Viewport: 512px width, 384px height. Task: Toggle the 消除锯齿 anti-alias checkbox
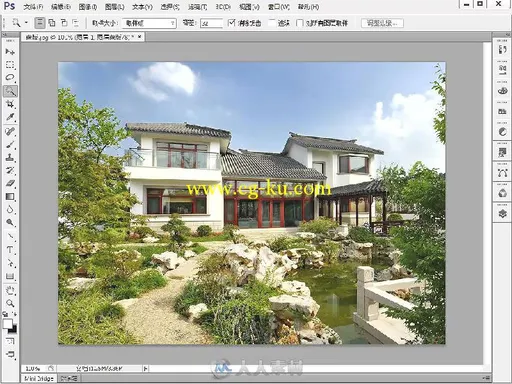(232, 23)
